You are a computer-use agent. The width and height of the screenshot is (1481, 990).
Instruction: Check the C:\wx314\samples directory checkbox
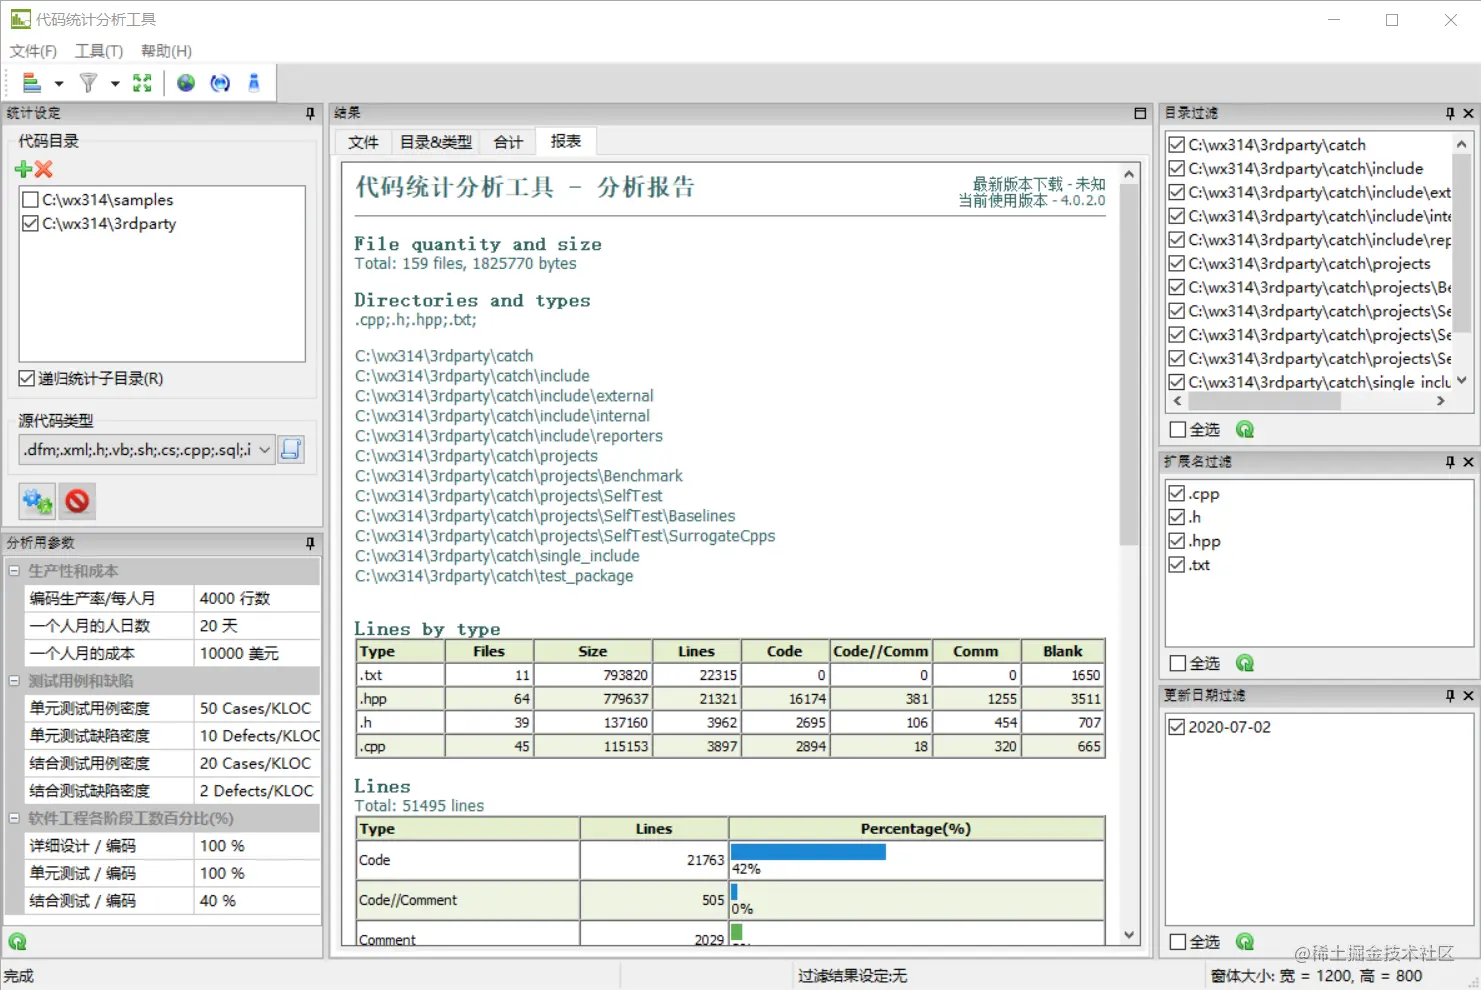(x=30, y=200)
